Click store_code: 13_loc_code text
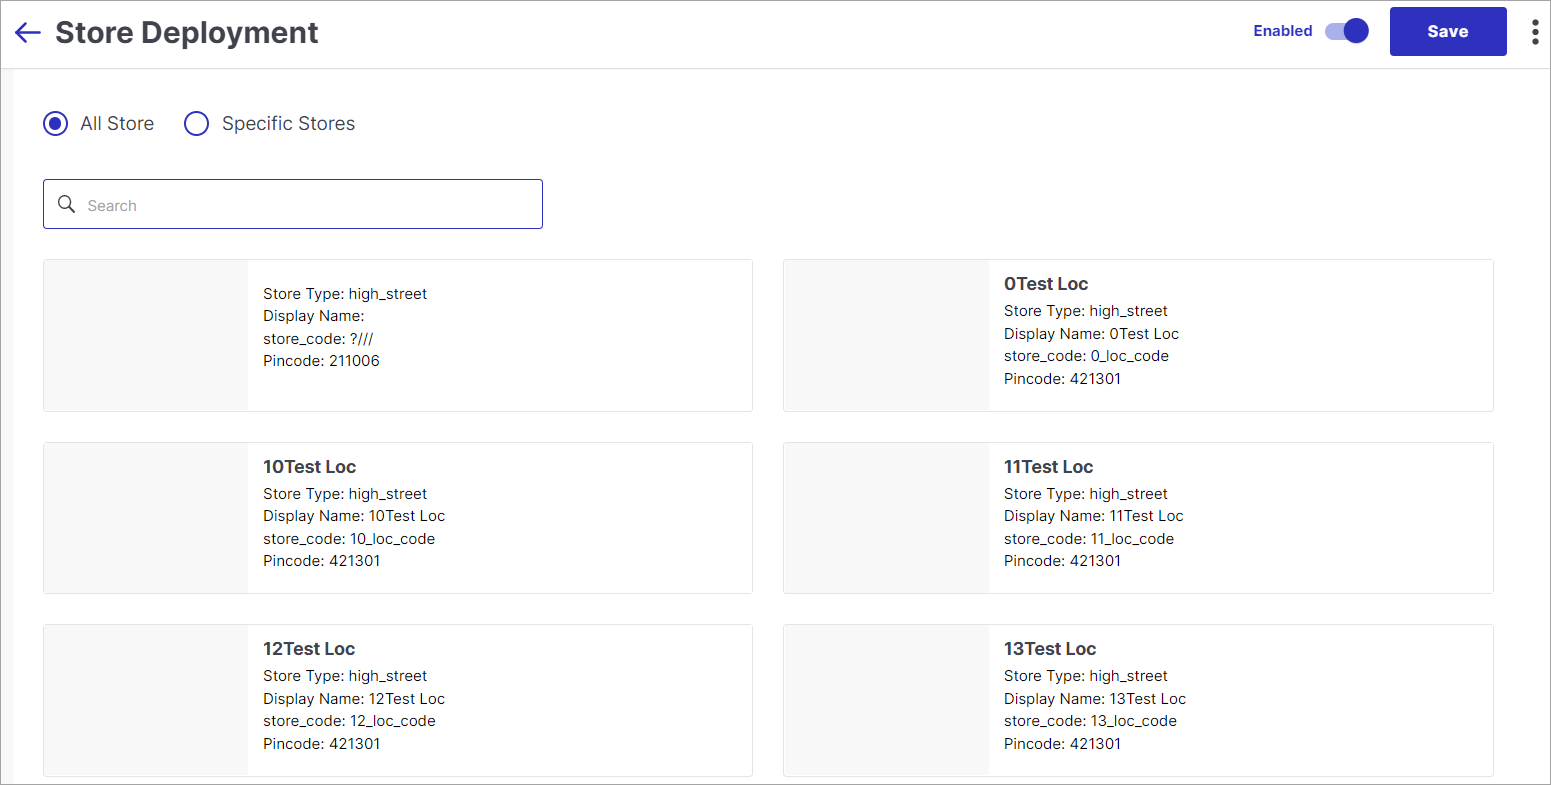The height and width of the screenshot is (785, 1551). pyautogui.click(x=1091, y=721)
